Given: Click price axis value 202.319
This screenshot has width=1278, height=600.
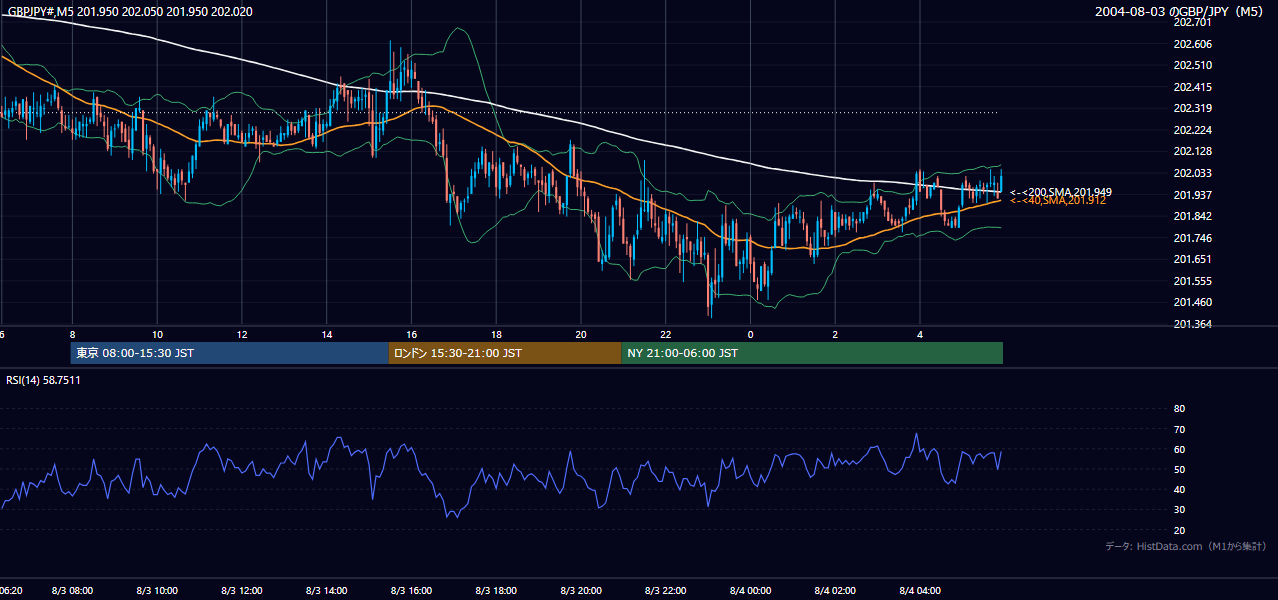Looking at the screenshot, I should coord(1192,108).
